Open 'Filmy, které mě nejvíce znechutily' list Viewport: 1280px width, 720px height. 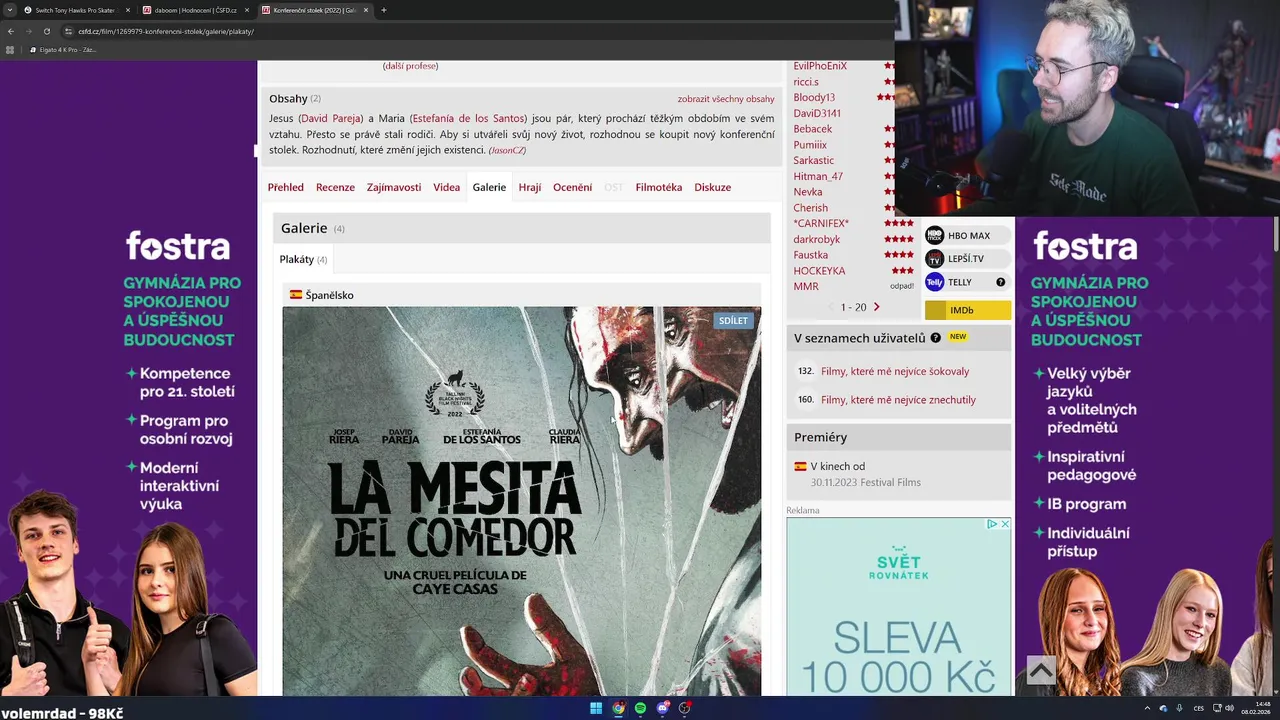(898, 400)
